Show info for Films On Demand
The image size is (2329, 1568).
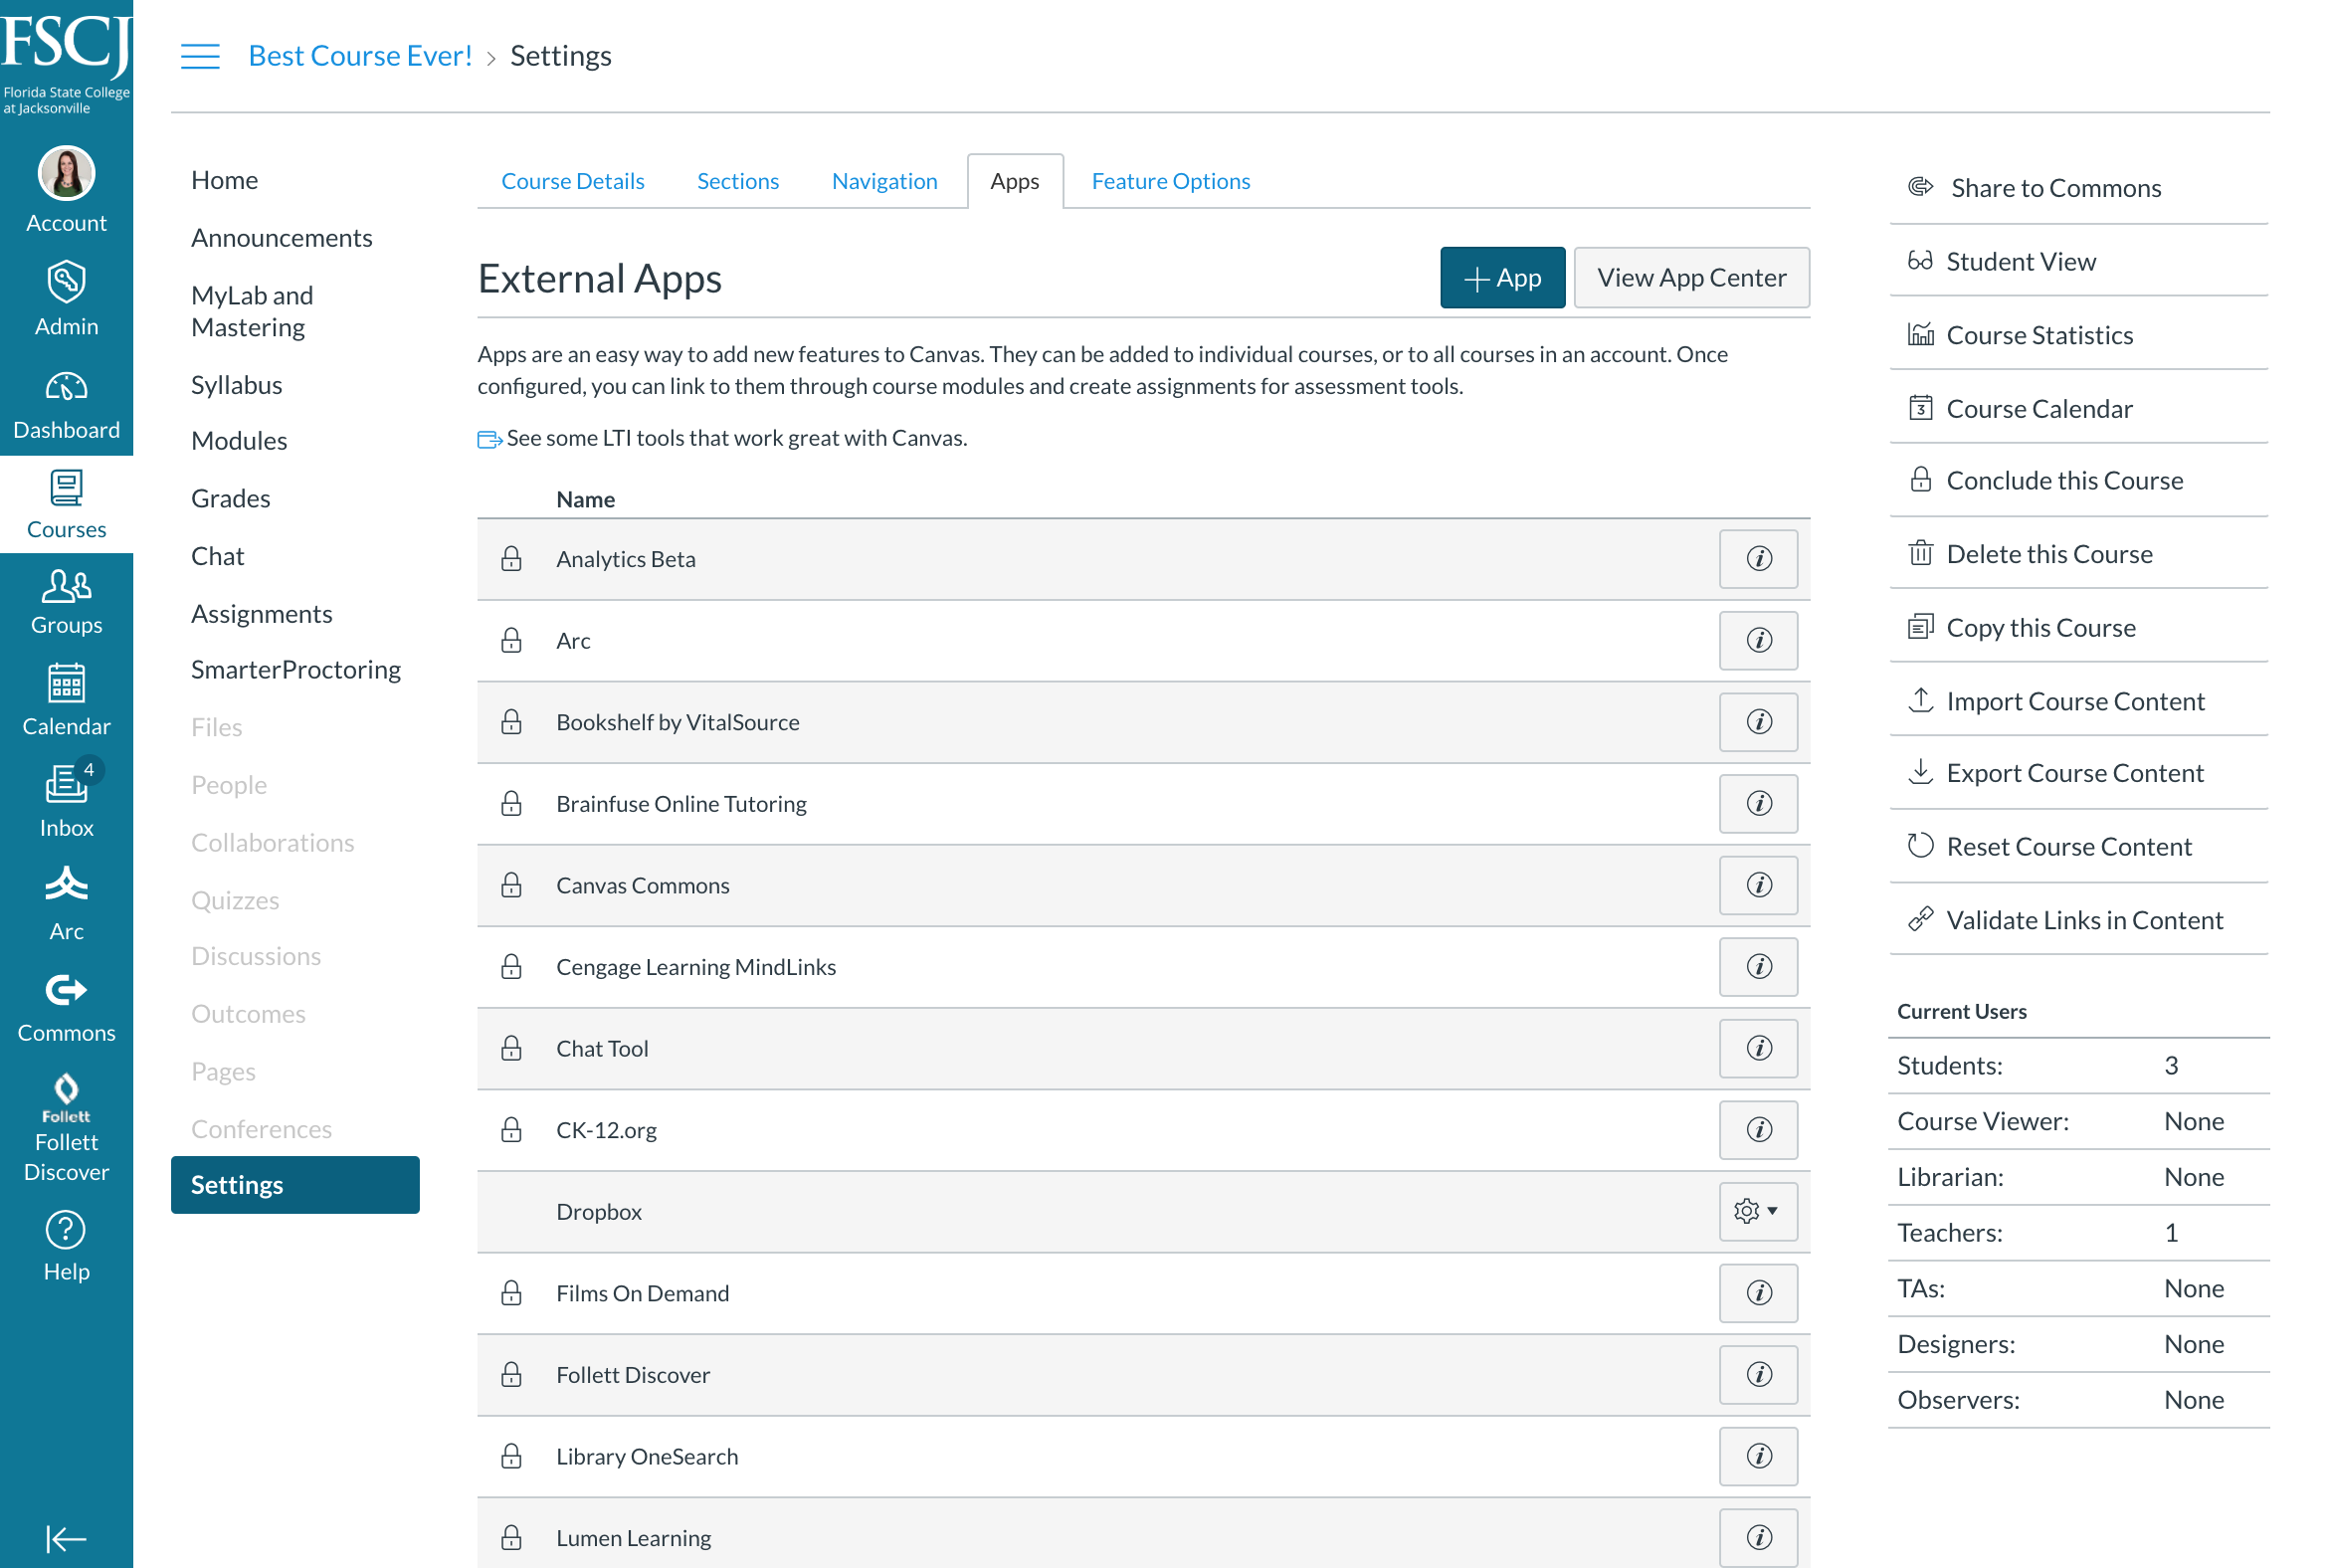point(1758,1293)
